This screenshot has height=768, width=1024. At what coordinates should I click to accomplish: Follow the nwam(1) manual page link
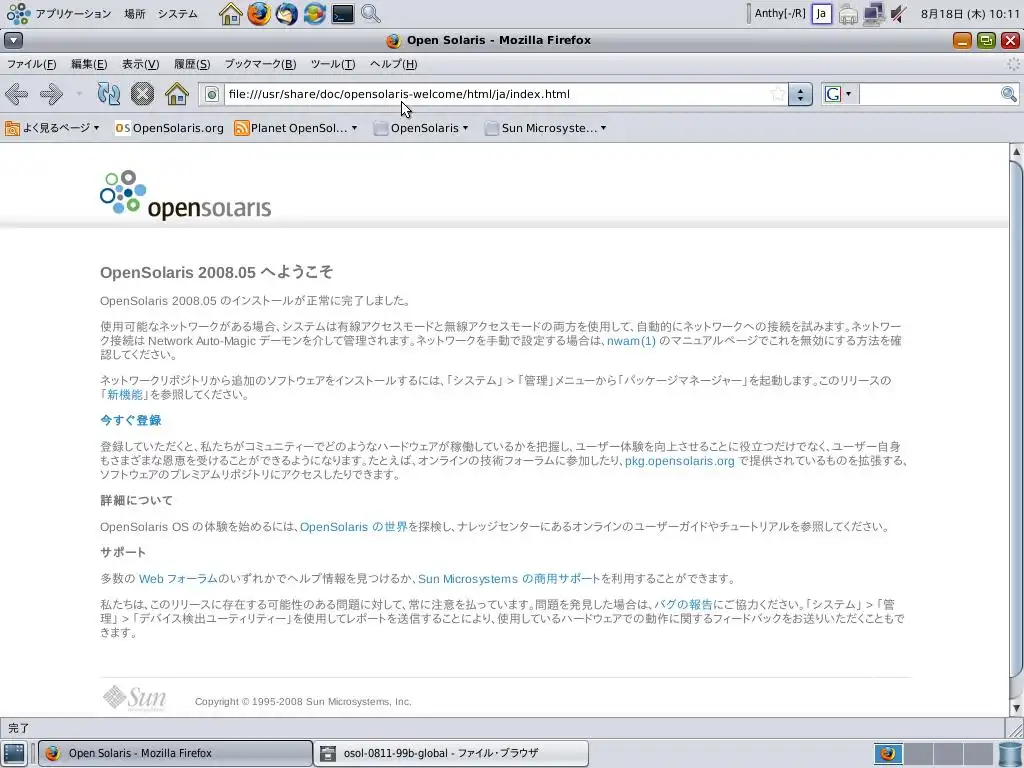coord(631,340)
